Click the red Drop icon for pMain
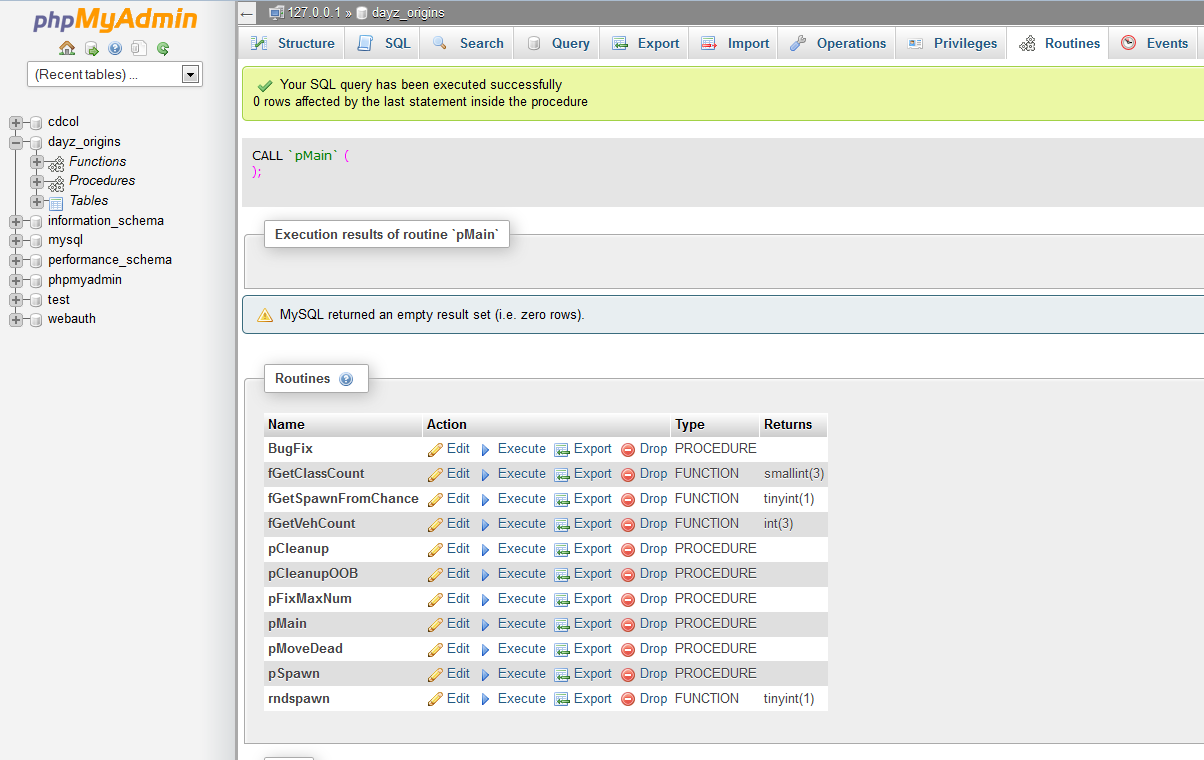Viewport: 1204px width, 760px height. pos(628,625)
